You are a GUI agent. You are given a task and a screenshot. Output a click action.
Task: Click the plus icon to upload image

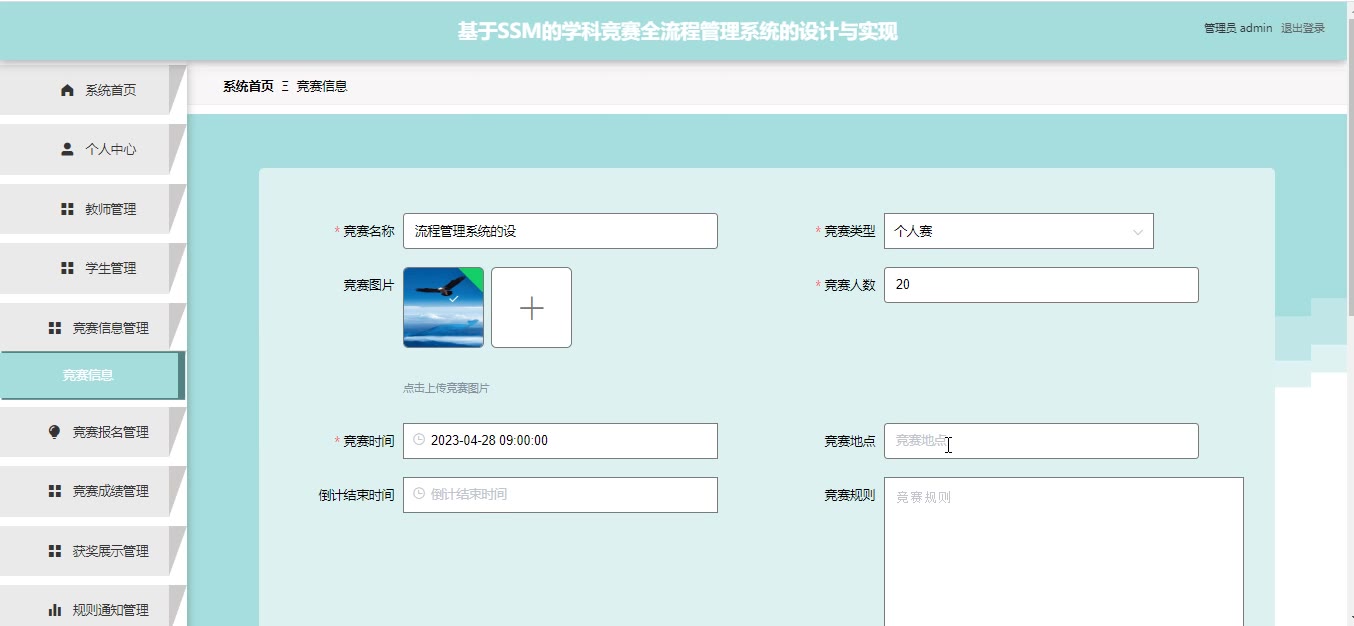(x=531, y=308)
